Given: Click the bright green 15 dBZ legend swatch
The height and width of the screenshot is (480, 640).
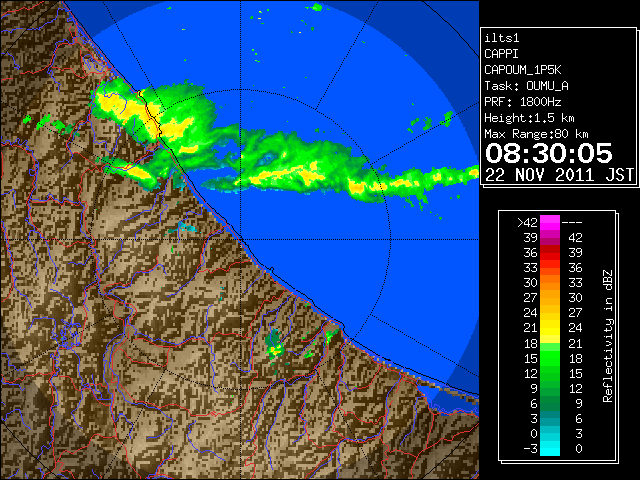Looking at the screenshot, I should (550, 358).
